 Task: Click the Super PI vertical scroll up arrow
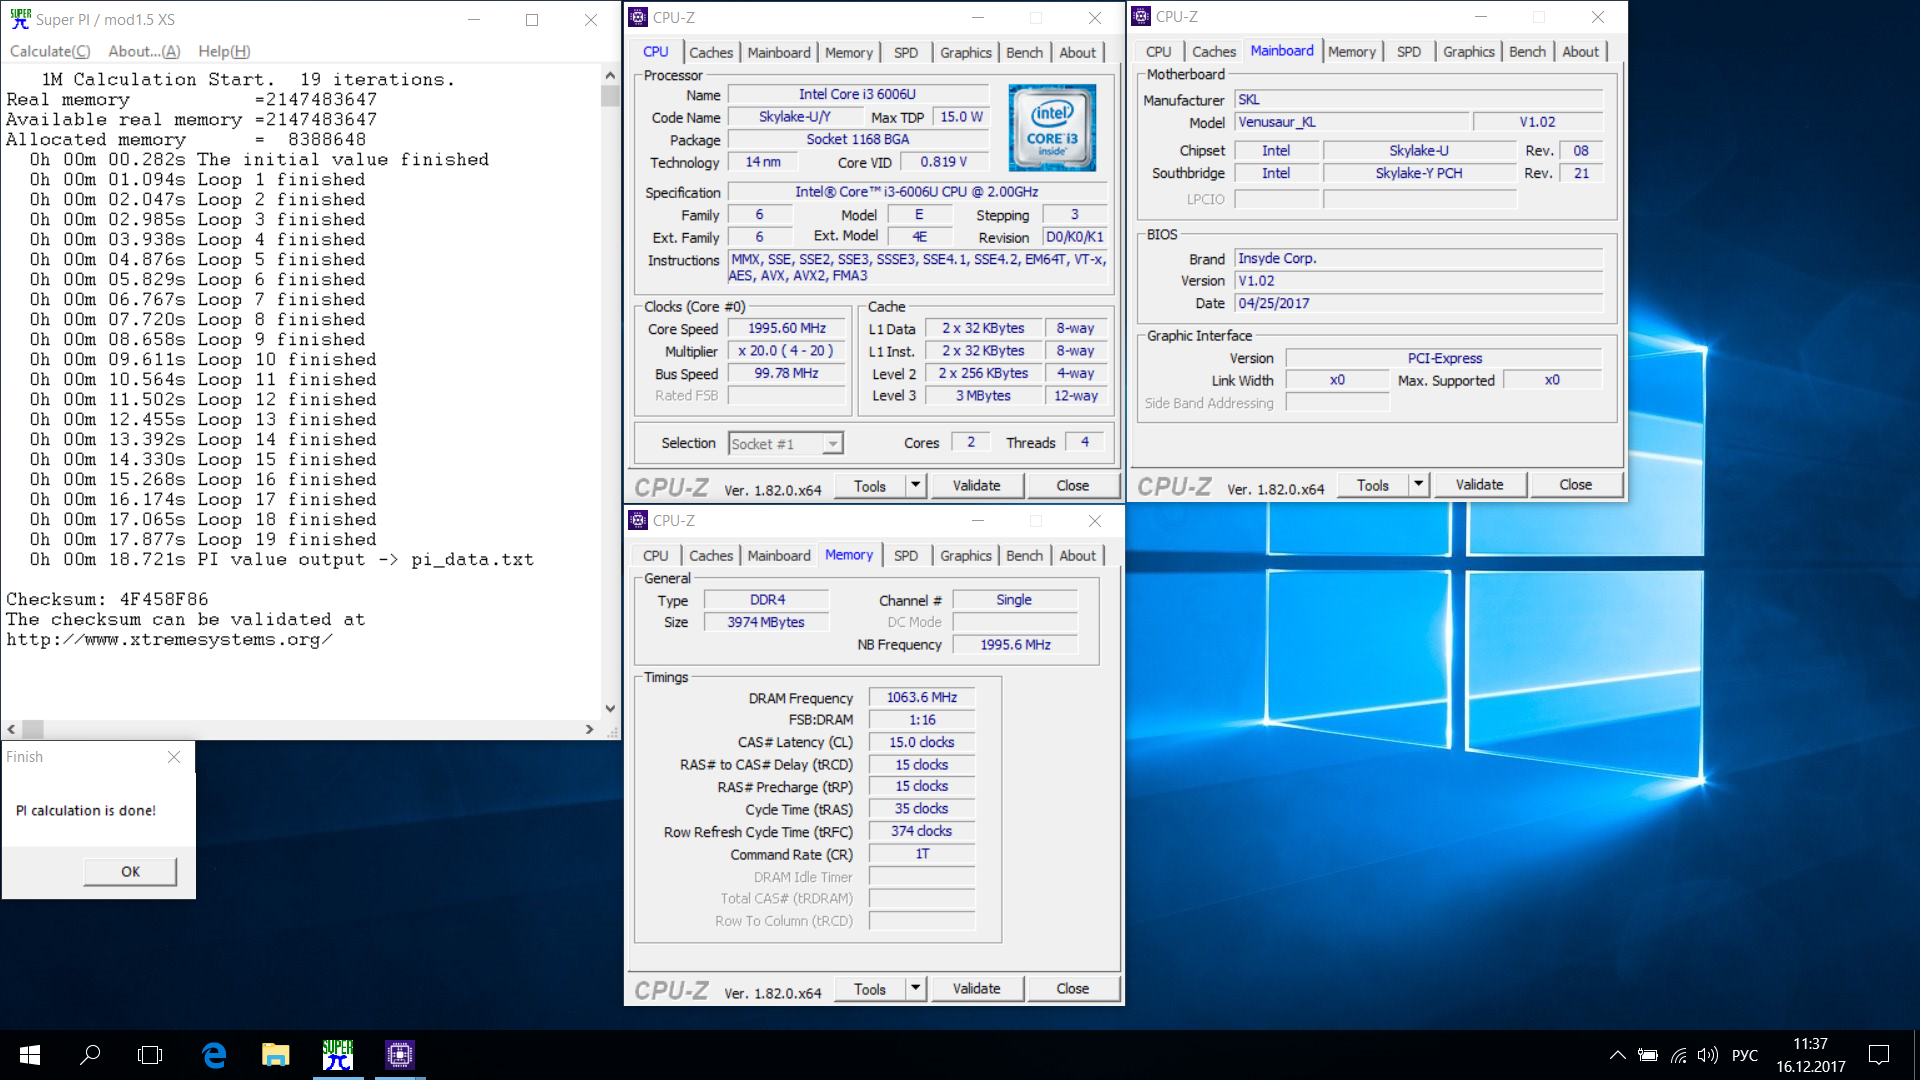tap(610, 75)
